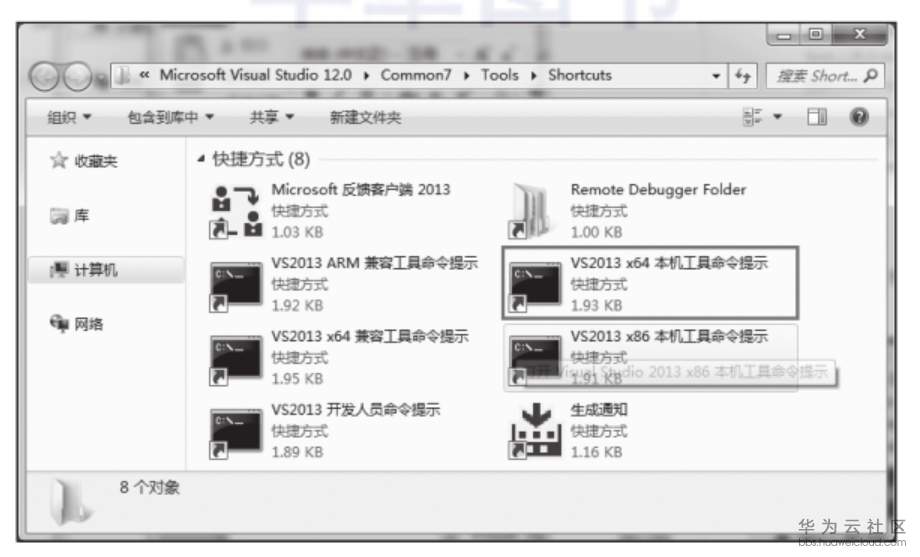Select the text Remote Debugger Folder

pyautogui.click(x=658, y=190)
